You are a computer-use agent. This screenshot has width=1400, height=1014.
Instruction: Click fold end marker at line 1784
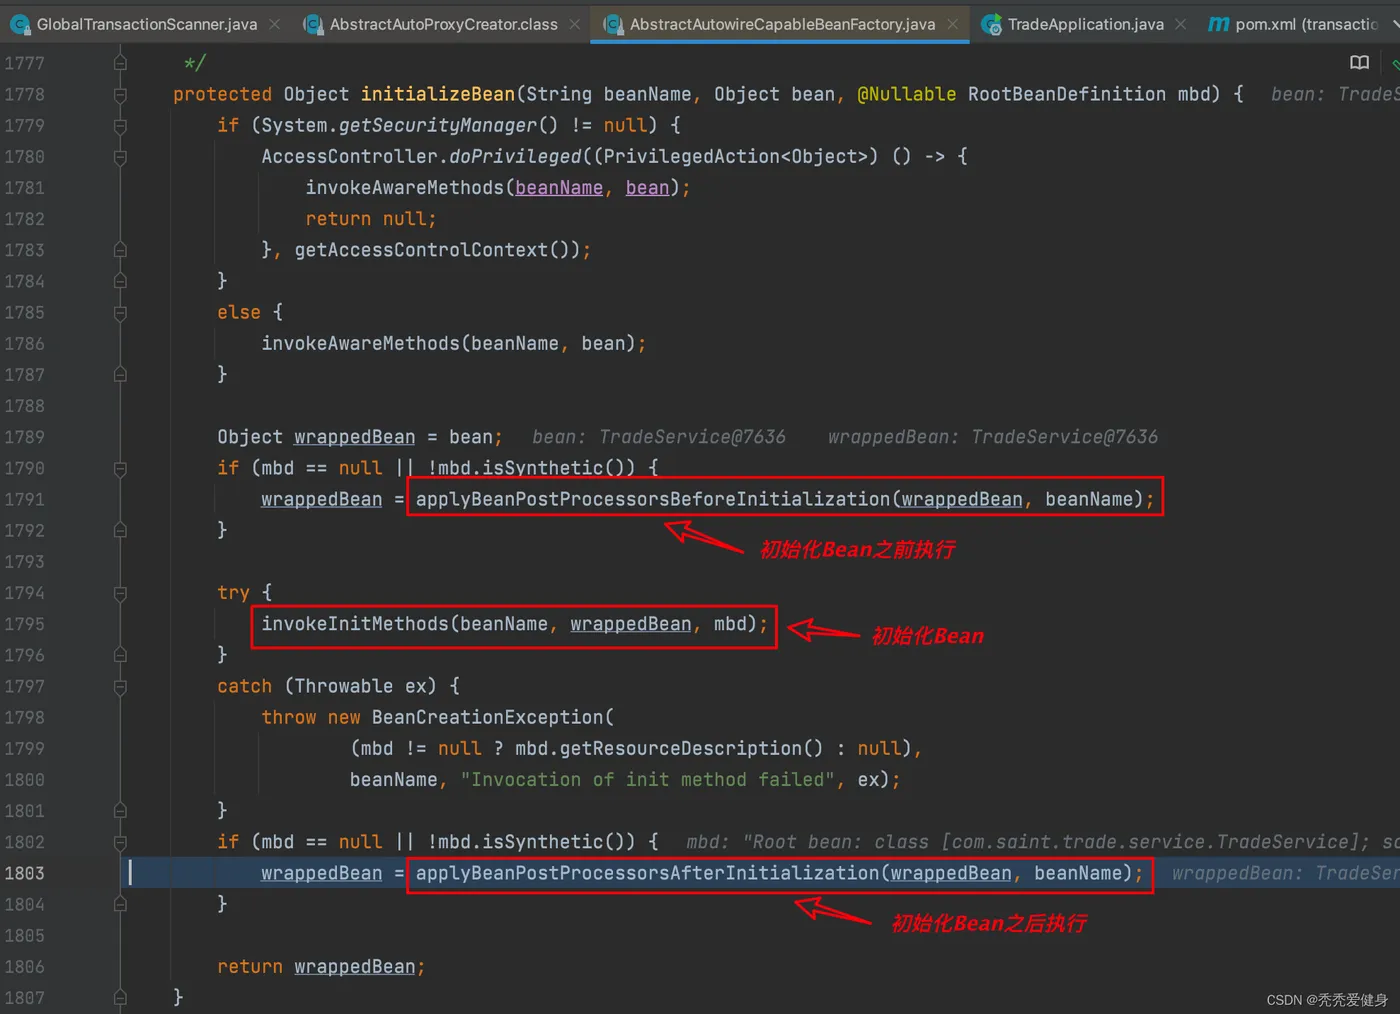point(120,281)
